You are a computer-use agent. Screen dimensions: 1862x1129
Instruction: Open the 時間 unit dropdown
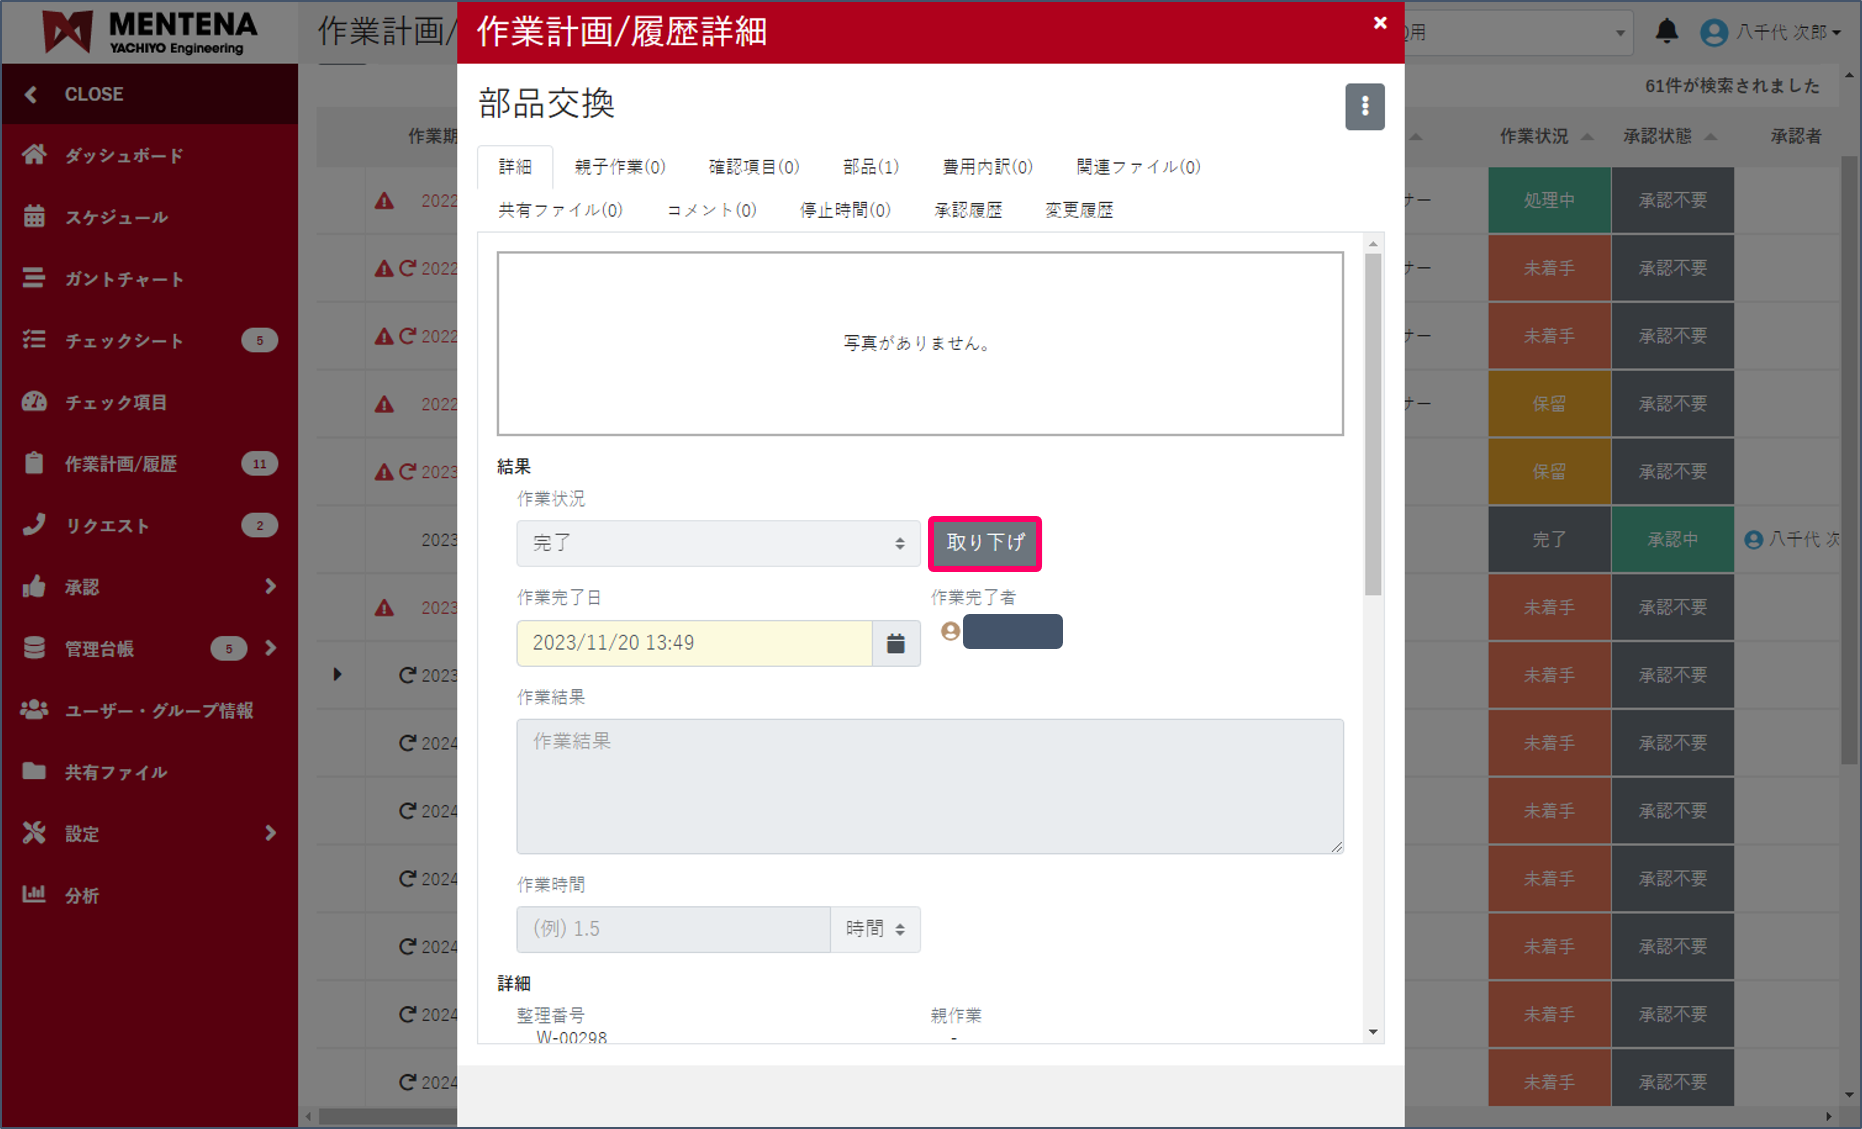coord(875,929)
